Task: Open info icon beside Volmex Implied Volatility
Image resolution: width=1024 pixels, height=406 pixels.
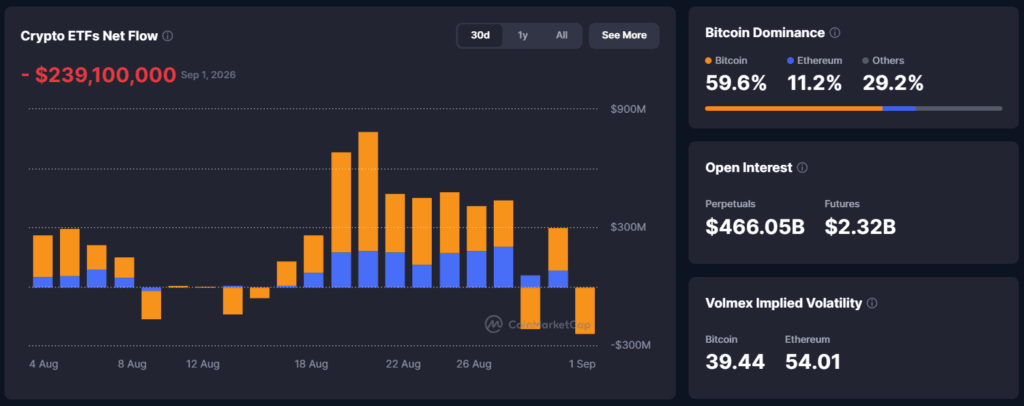Action: pyautogui.click(x=872, y=304)
